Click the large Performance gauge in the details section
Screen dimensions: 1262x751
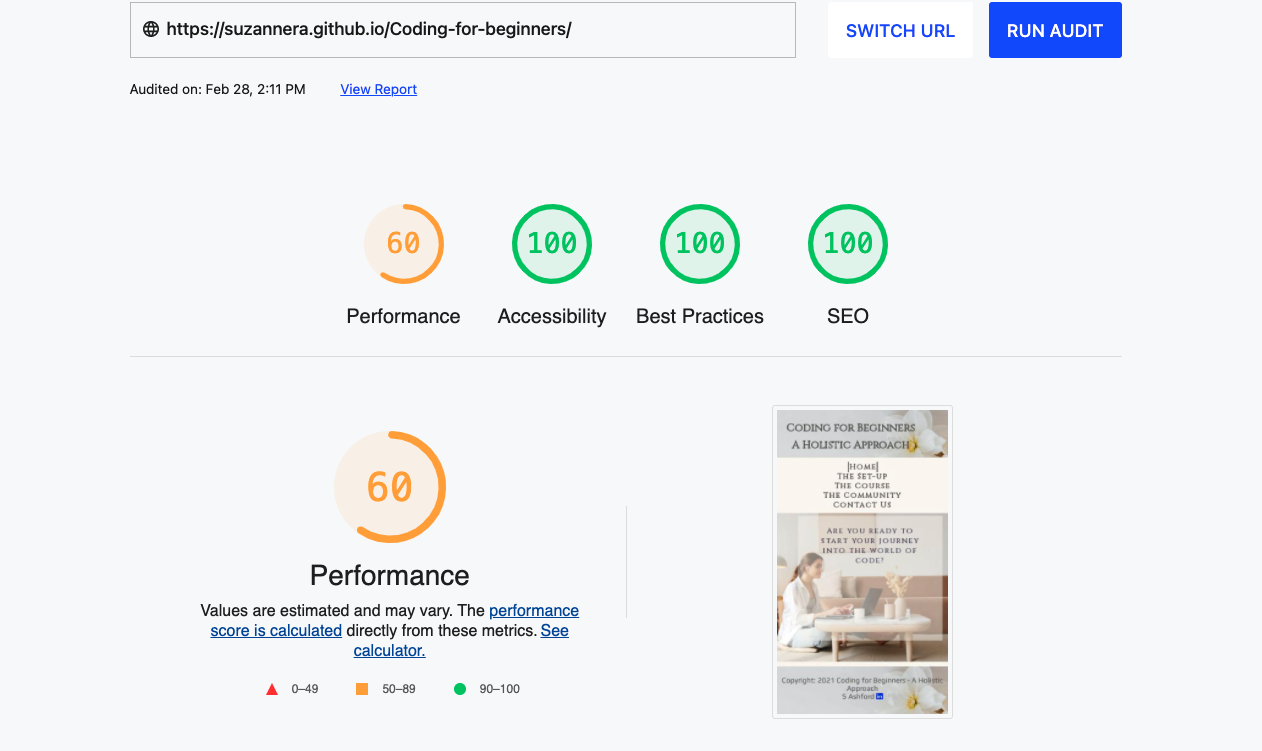pyautogui.click(x=389, y=486)
